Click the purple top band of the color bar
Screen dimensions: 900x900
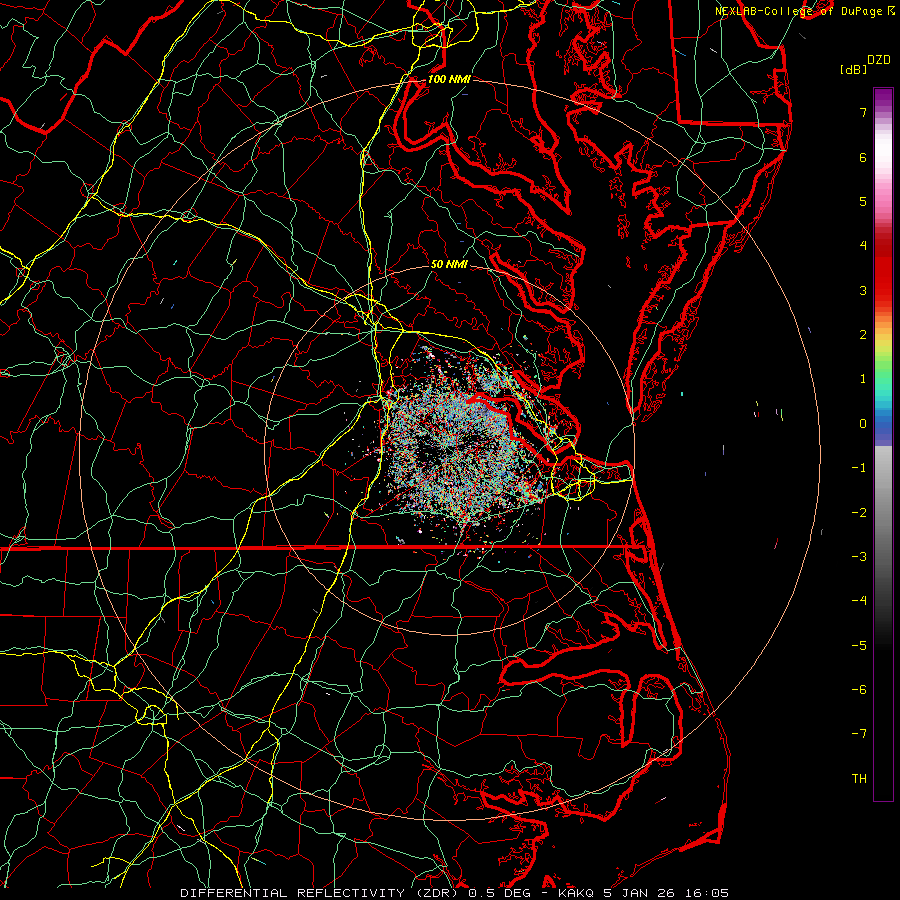(883, 98)
